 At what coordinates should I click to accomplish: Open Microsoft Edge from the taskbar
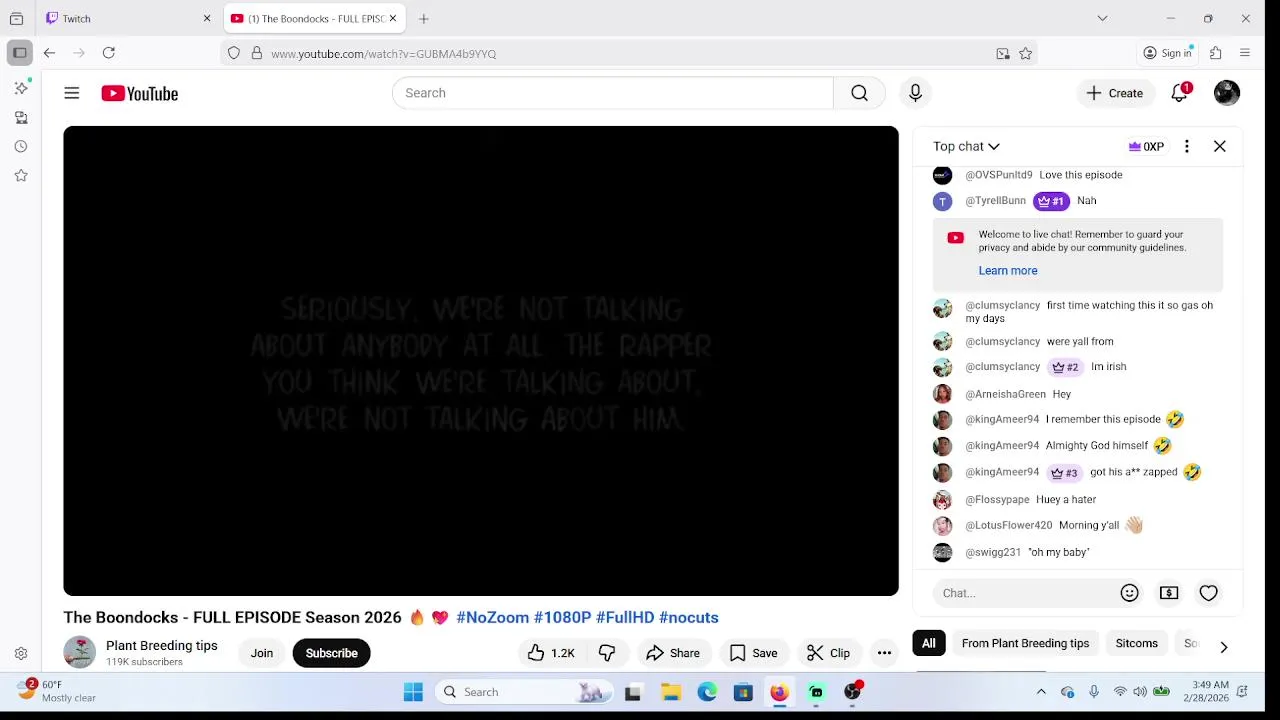[707, 692]
